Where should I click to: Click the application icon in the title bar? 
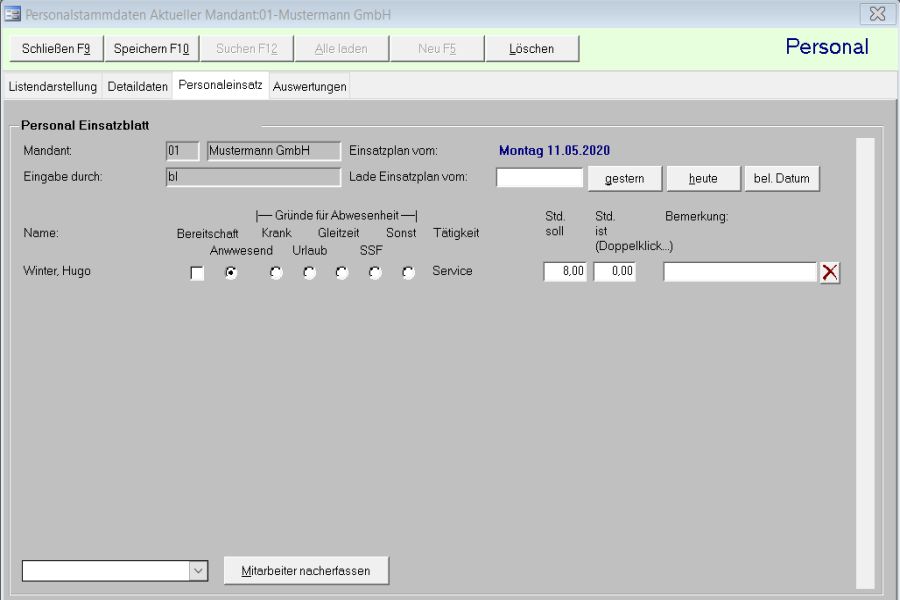click(x=12, y=14)
